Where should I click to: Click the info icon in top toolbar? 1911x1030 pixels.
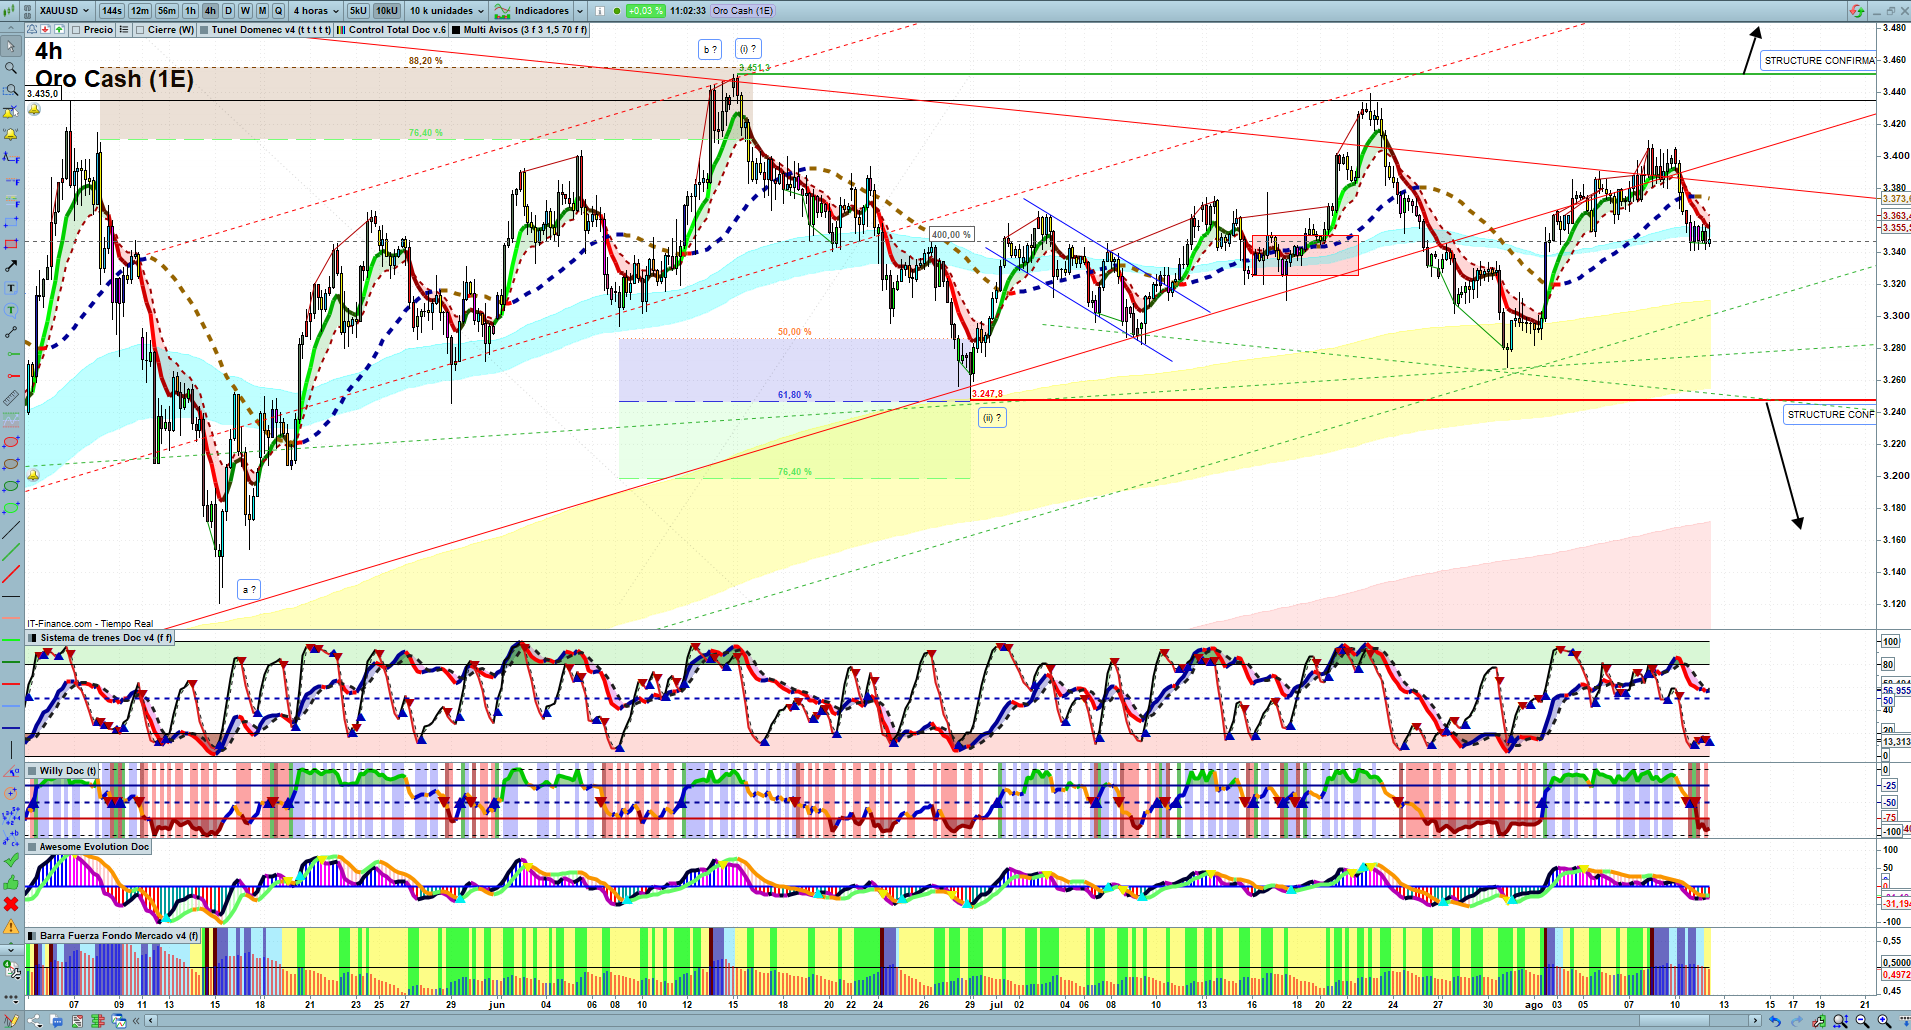(x=600, y=11)
